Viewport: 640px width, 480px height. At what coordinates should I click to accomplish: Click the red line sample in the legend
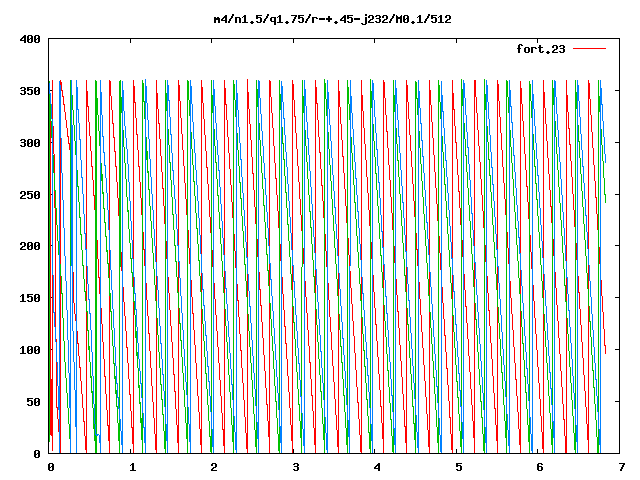[x=589, y=49]
